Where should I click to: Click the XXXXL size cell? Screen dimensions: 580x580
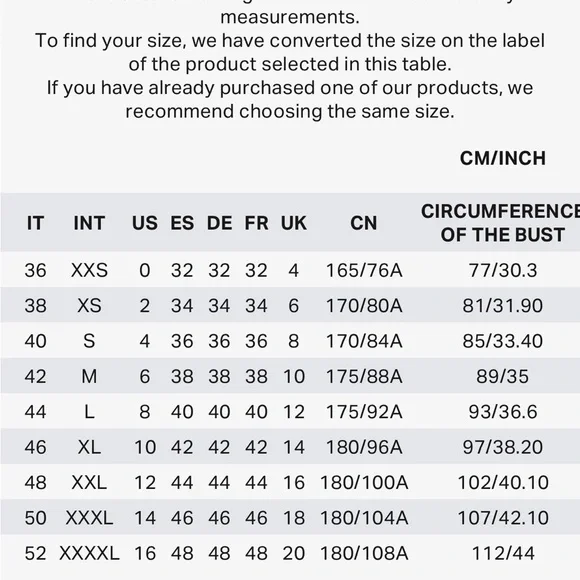(89, 553)
